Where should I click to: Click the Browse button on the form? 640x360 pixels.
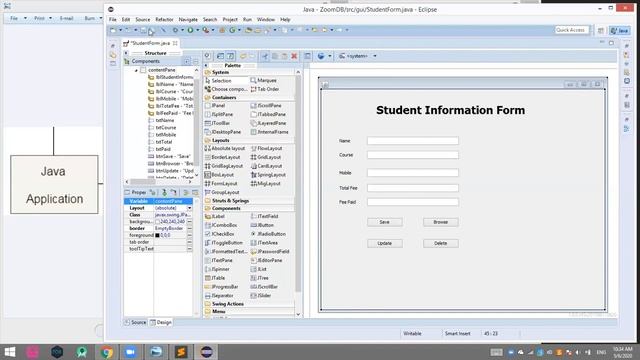click(440, 222)
